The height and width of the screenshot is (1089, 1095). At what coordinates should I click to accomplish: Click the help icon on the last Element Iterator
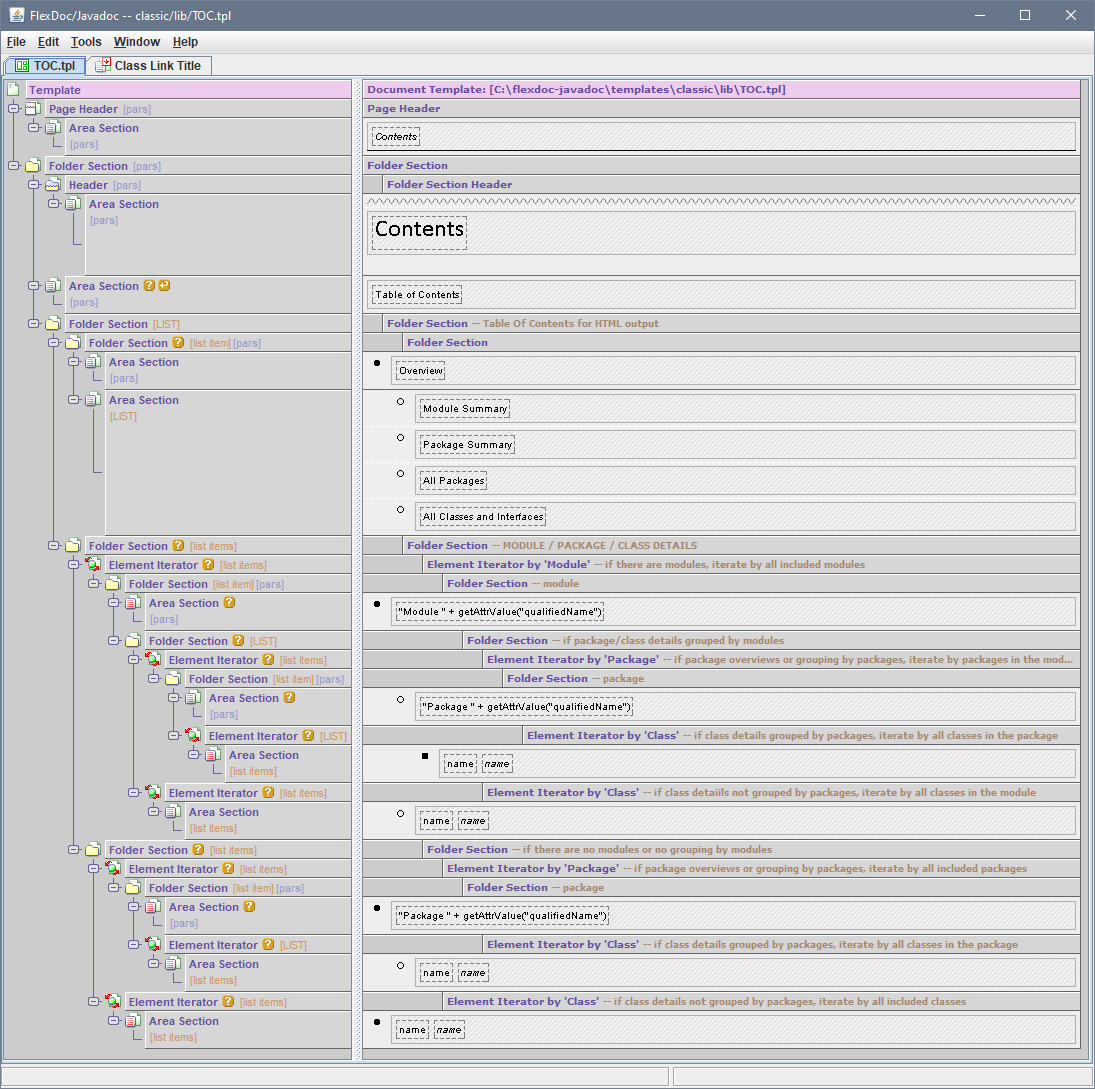[x=228, y=1002]
